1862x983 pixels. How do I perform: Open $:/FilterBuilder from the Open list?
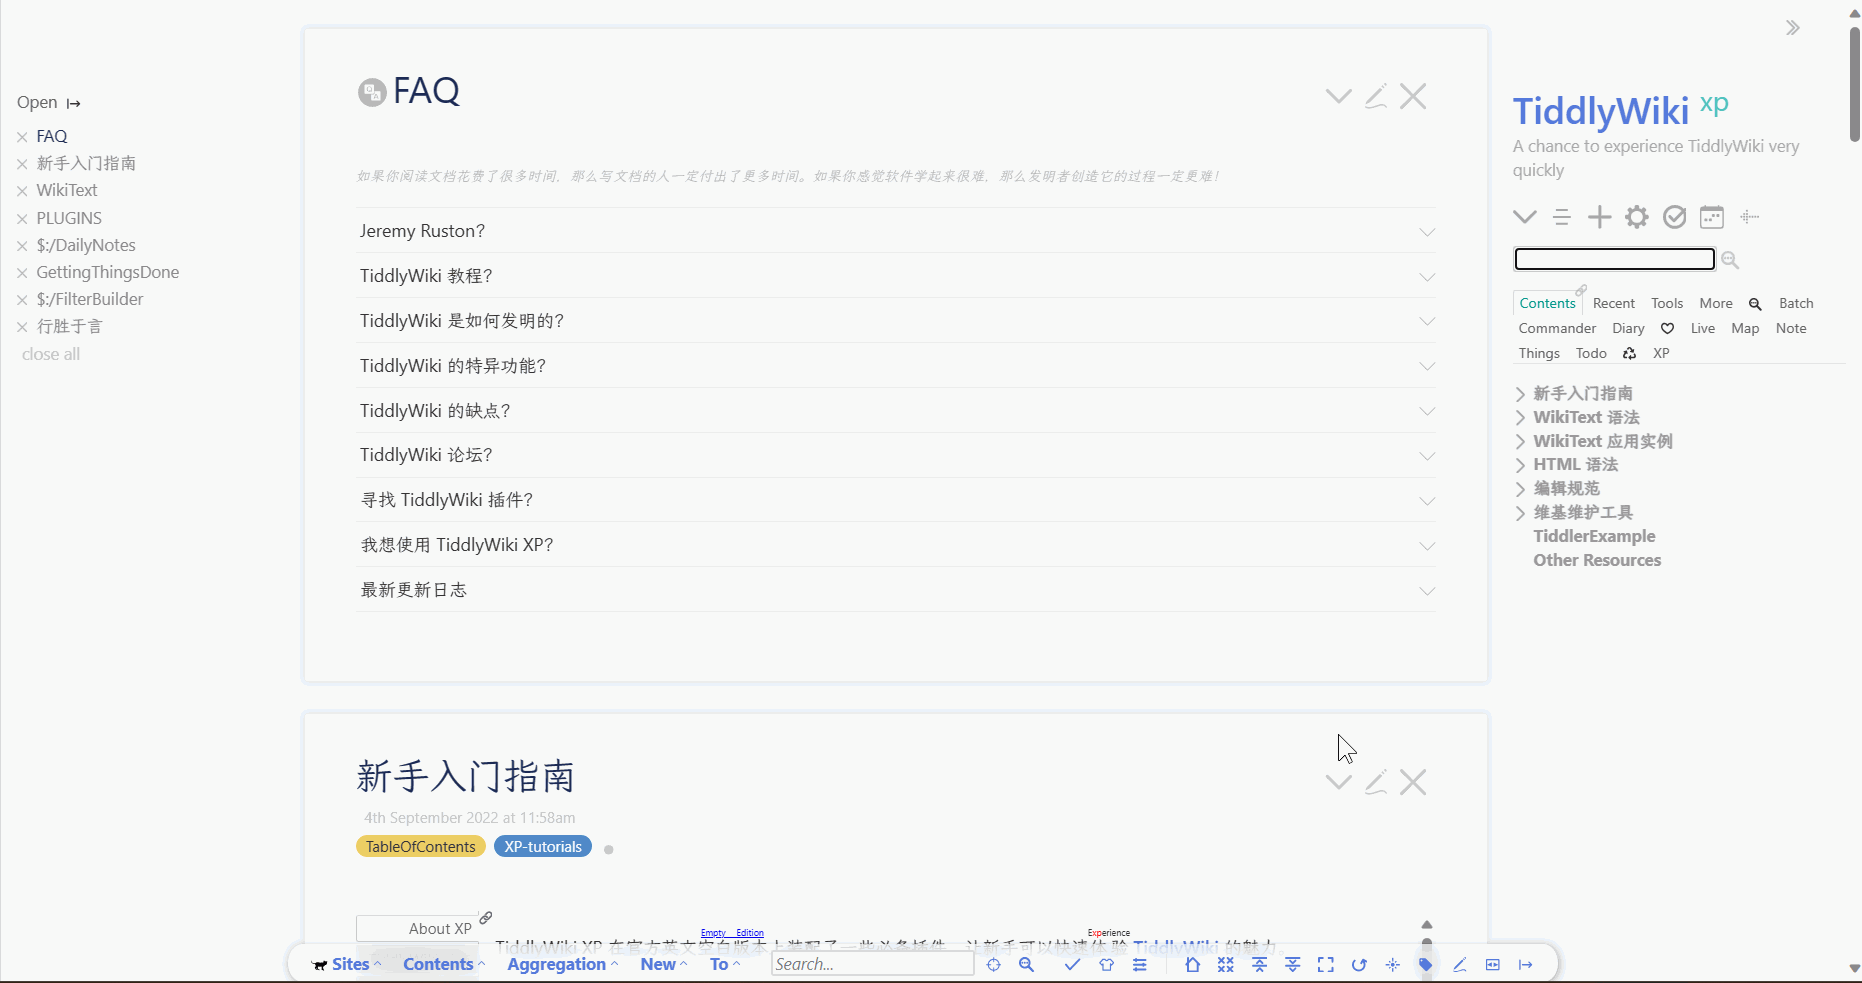90,300
